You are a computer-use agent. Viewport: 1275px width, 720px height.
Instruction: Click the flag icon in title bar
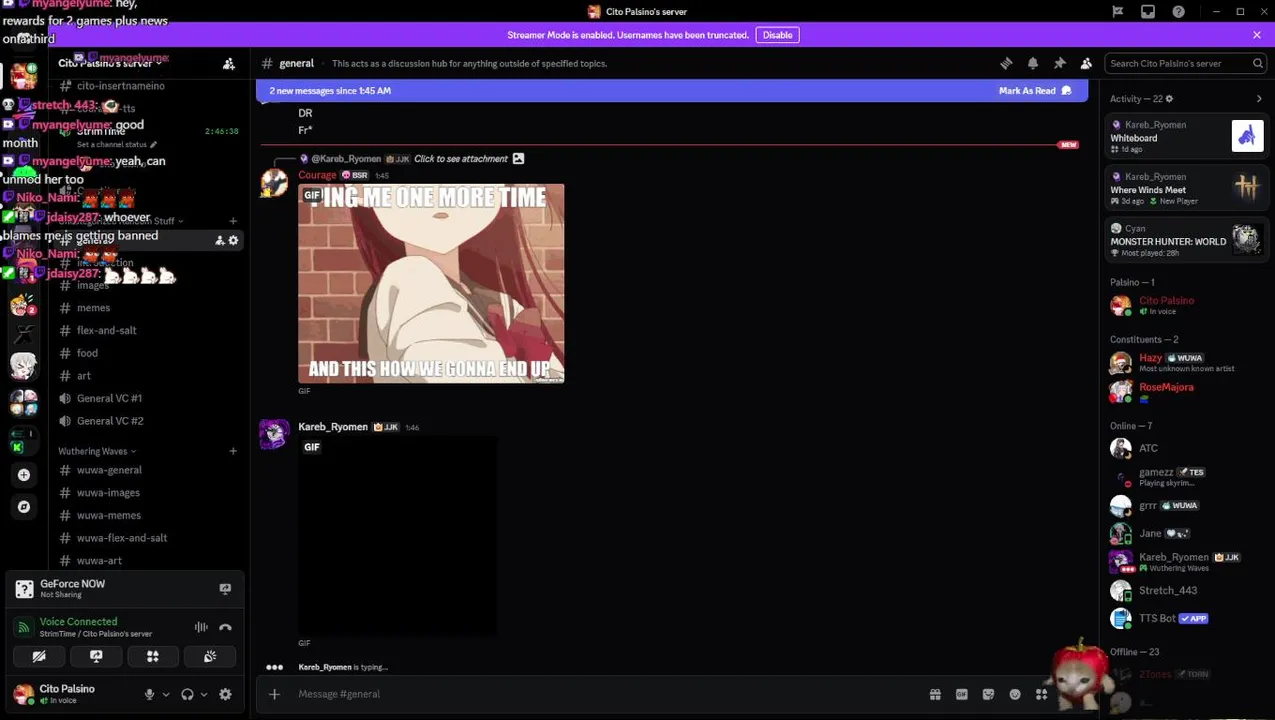1118,11
